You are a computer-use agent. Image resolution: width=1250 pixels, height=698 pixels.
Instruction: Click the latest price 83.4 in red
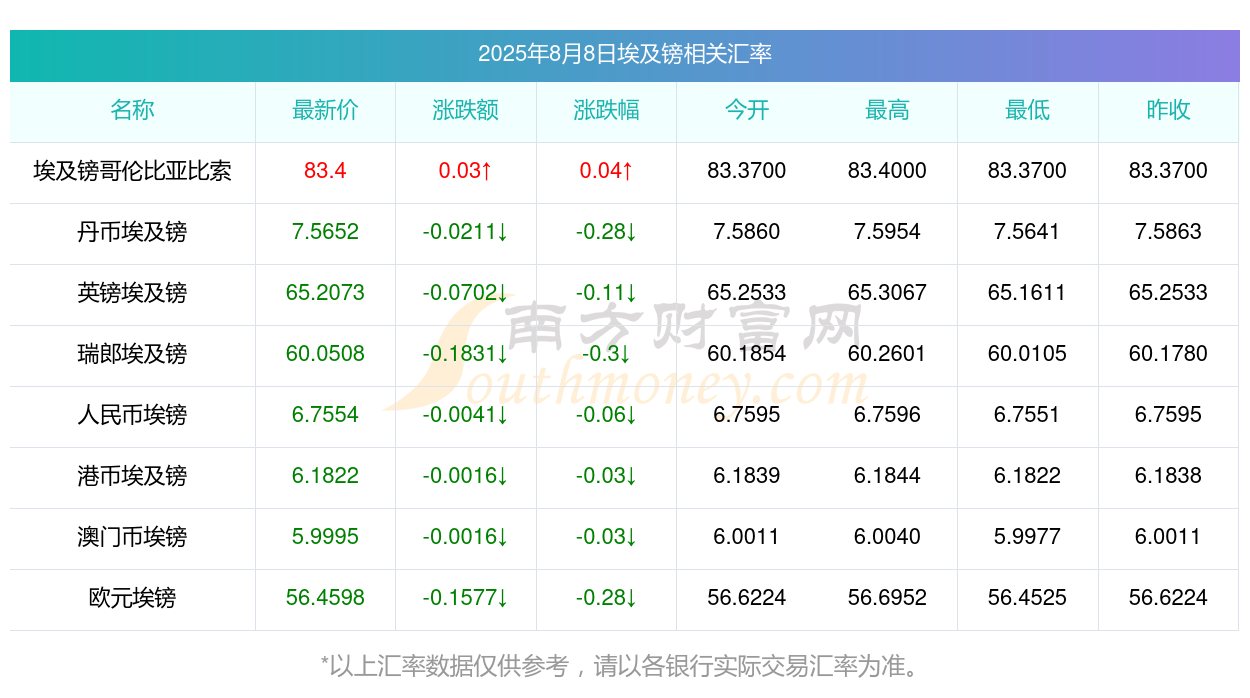(x=325, y=171)
